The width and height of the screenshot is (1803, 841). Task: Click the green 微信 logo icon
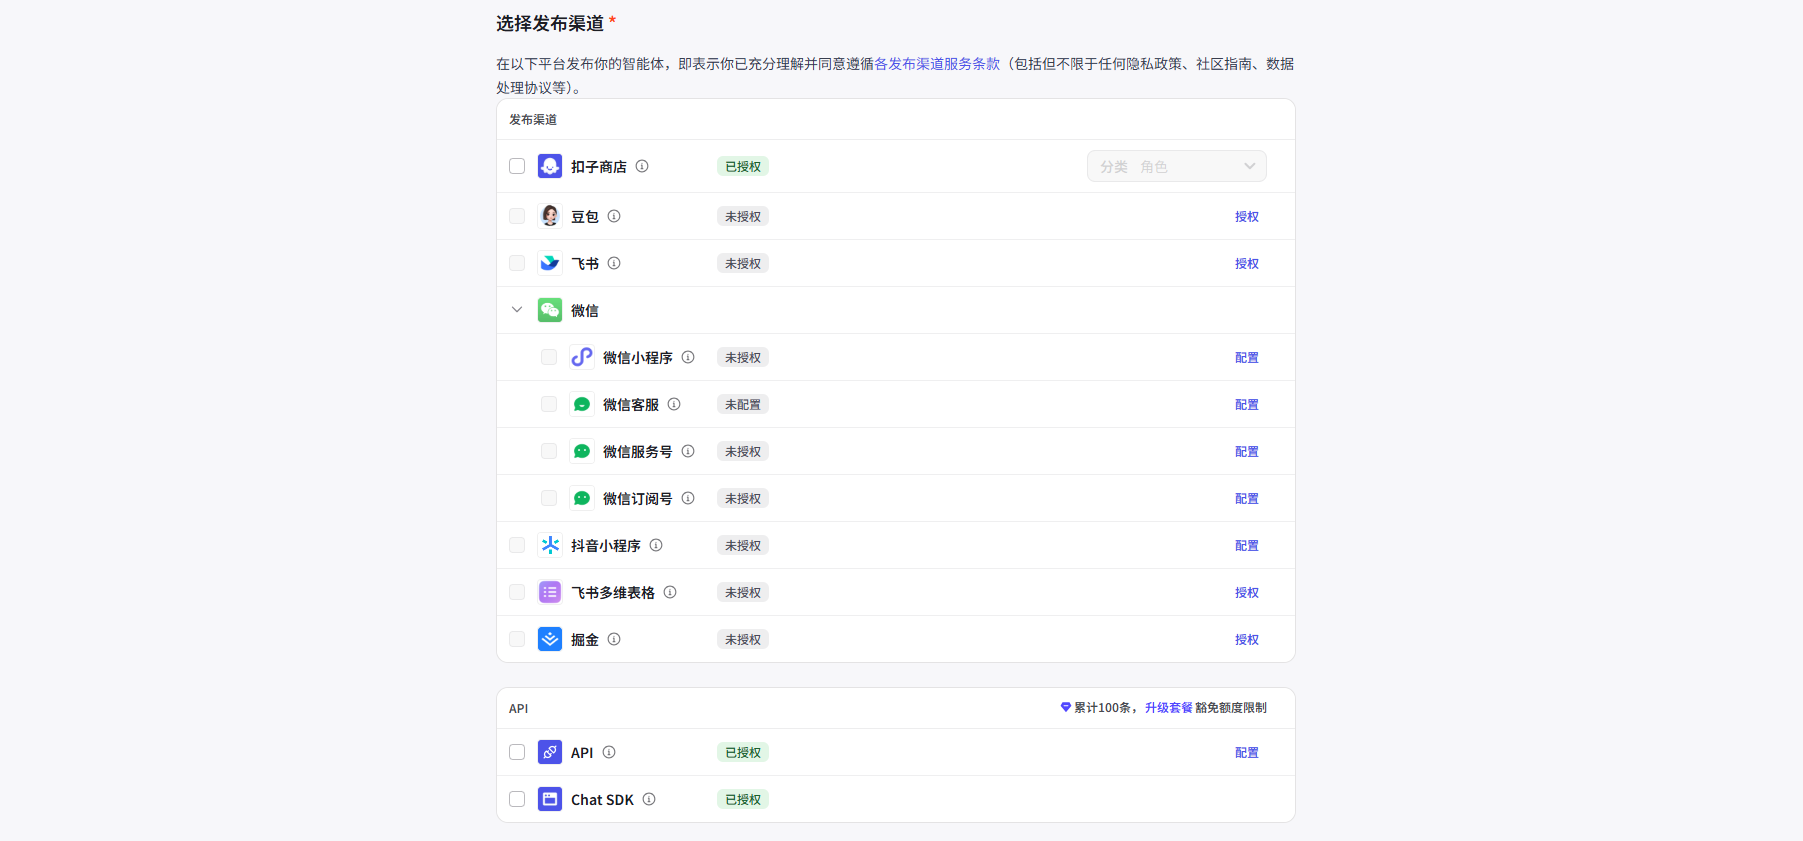[550, 310]
